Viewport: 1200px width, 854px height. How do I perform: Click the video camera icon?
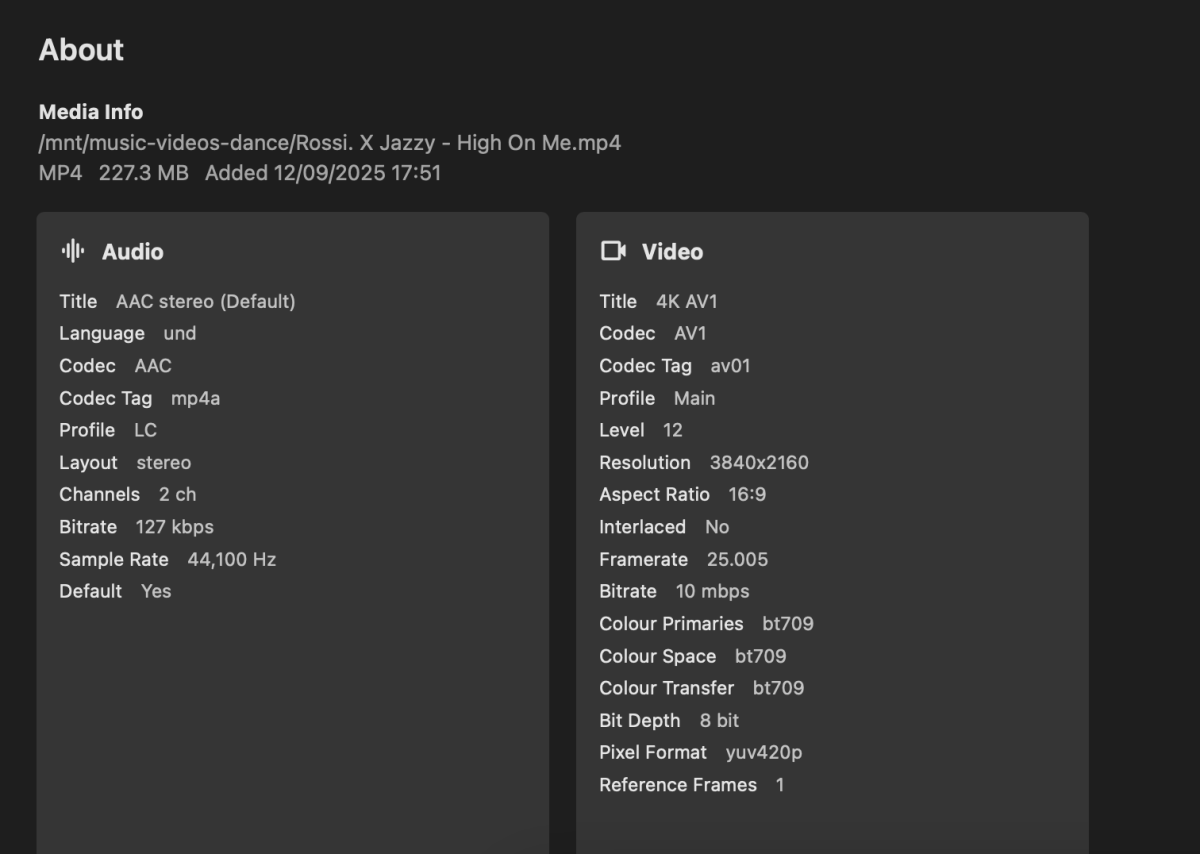coord(612,251)
